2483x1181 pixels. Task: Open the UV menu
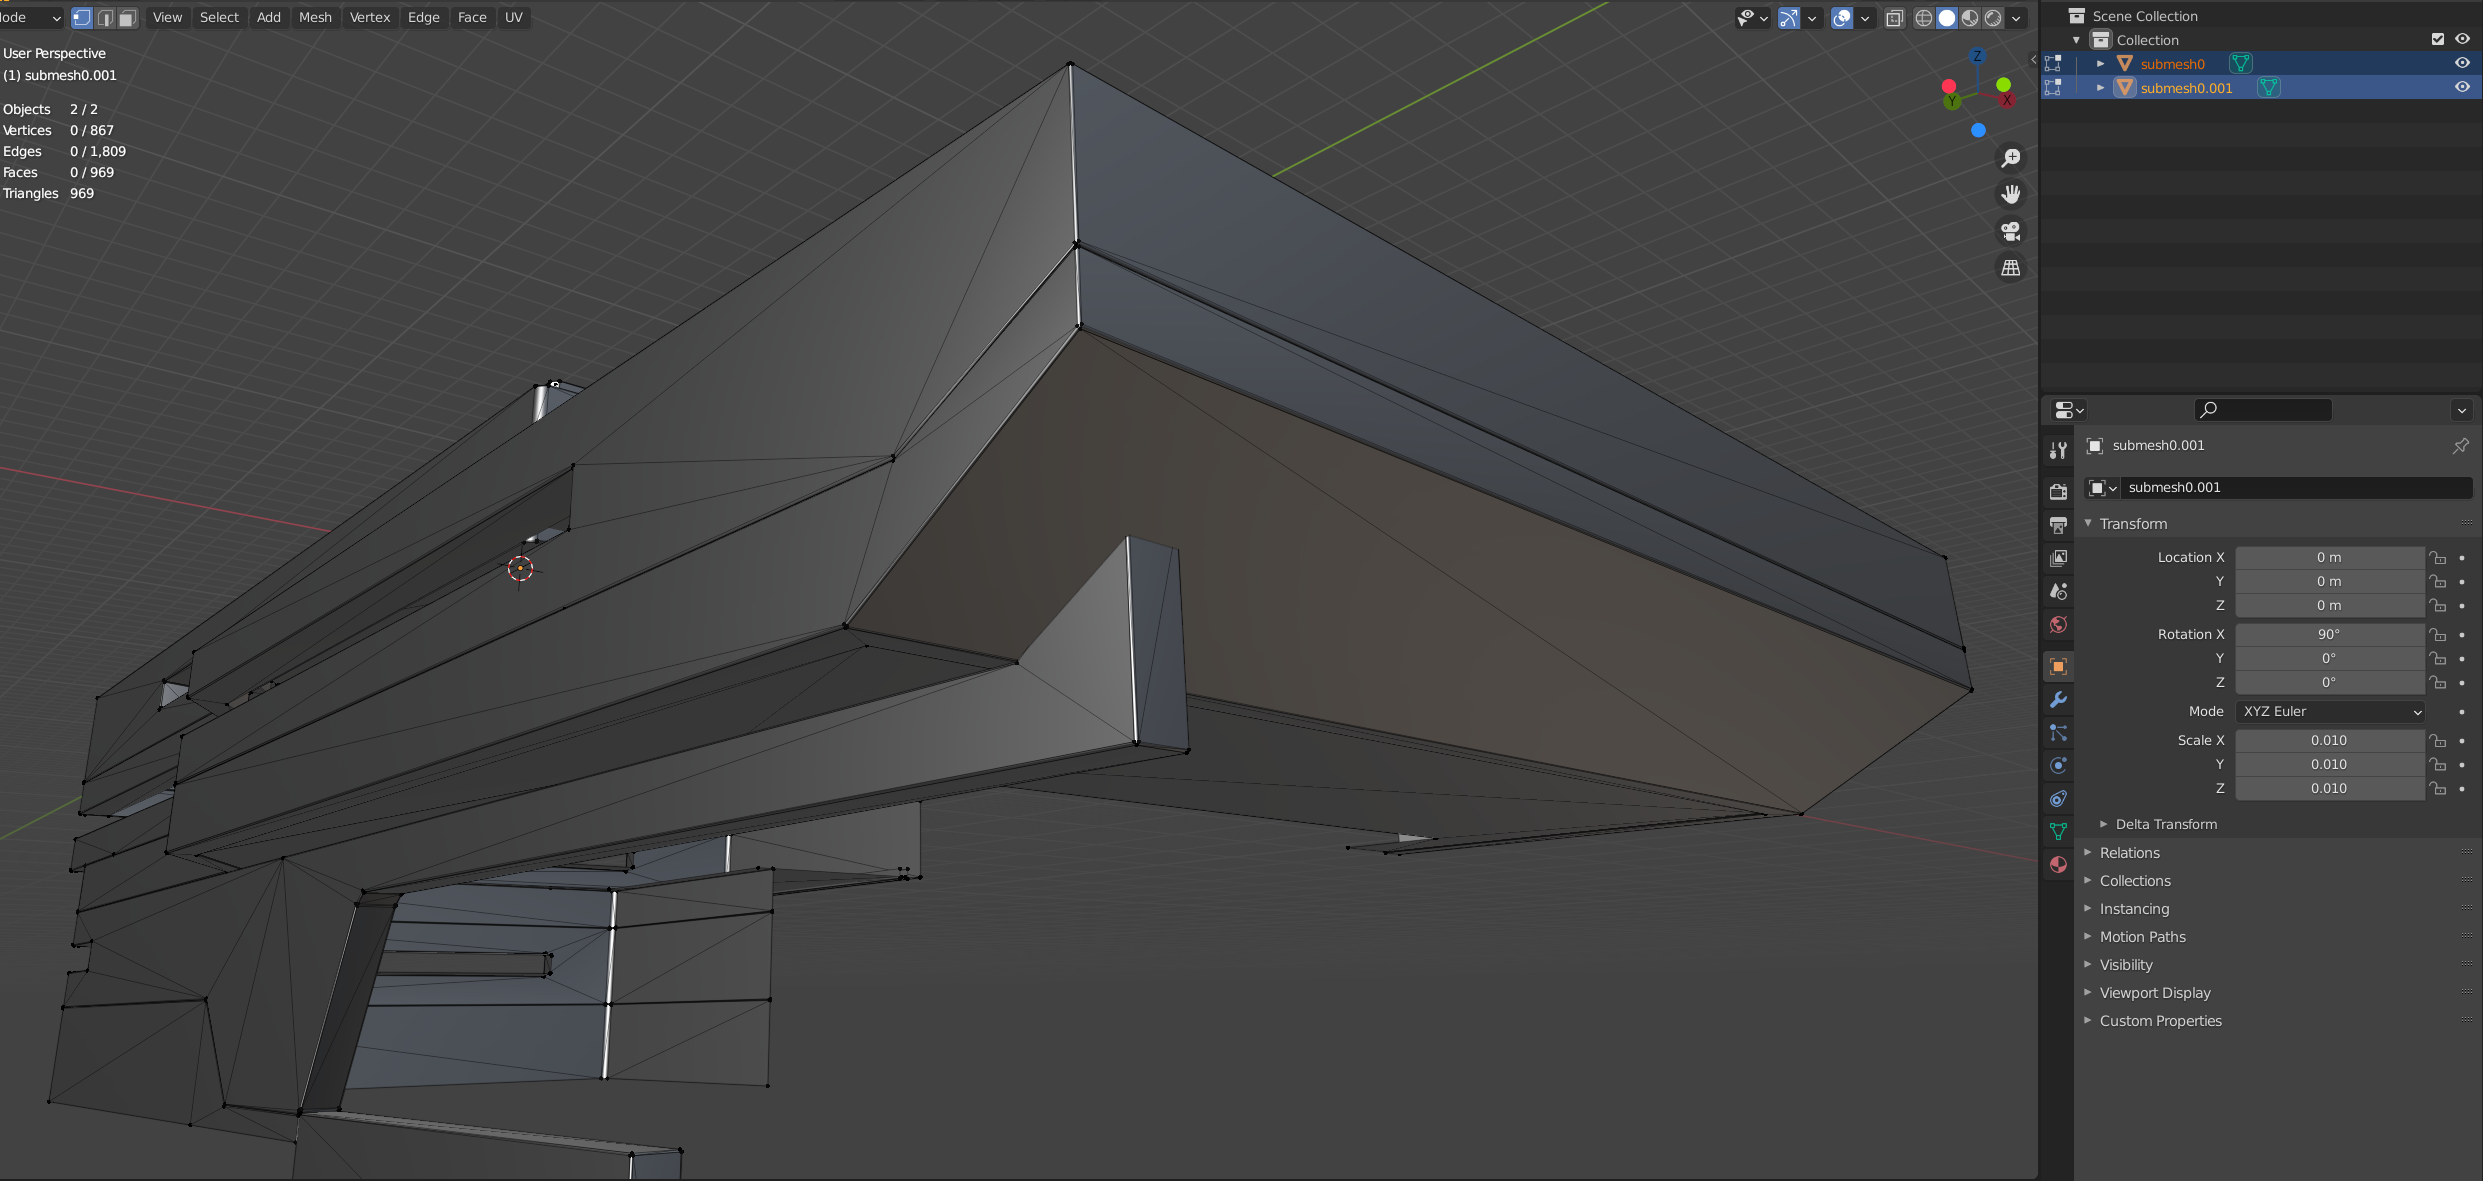pos(514,18)
